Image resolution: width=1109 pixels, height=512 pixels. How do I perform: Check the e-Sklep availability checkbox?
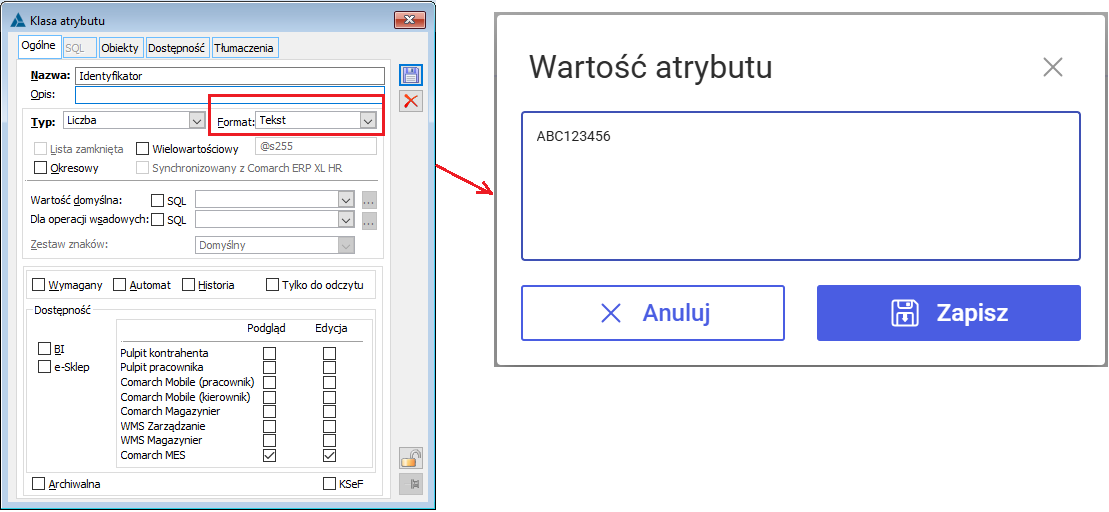[x=45, y=366]
